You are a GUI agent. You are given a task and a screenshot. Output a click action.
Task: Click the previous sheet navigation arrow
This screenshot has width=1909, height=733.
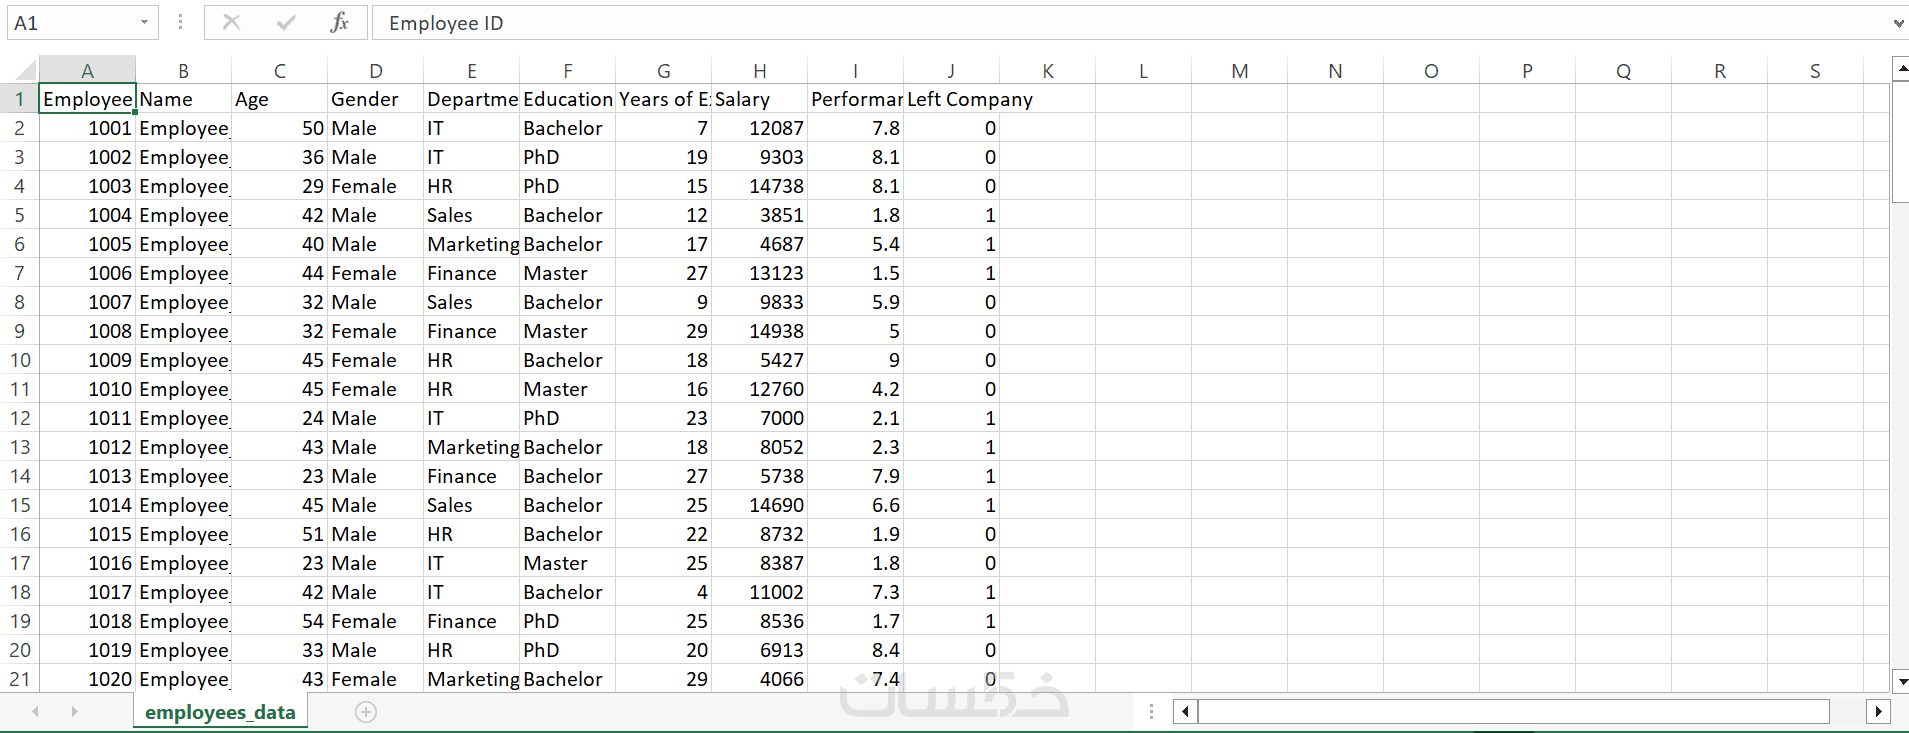pos(36,712)
